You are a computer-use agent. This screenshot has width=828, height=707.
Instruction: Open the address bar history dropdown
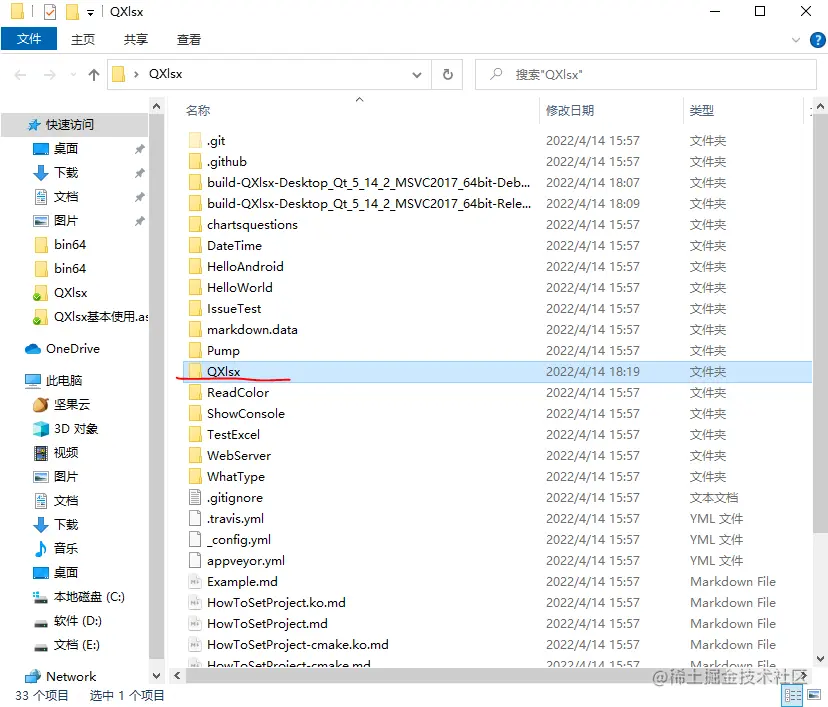point(417,75)
